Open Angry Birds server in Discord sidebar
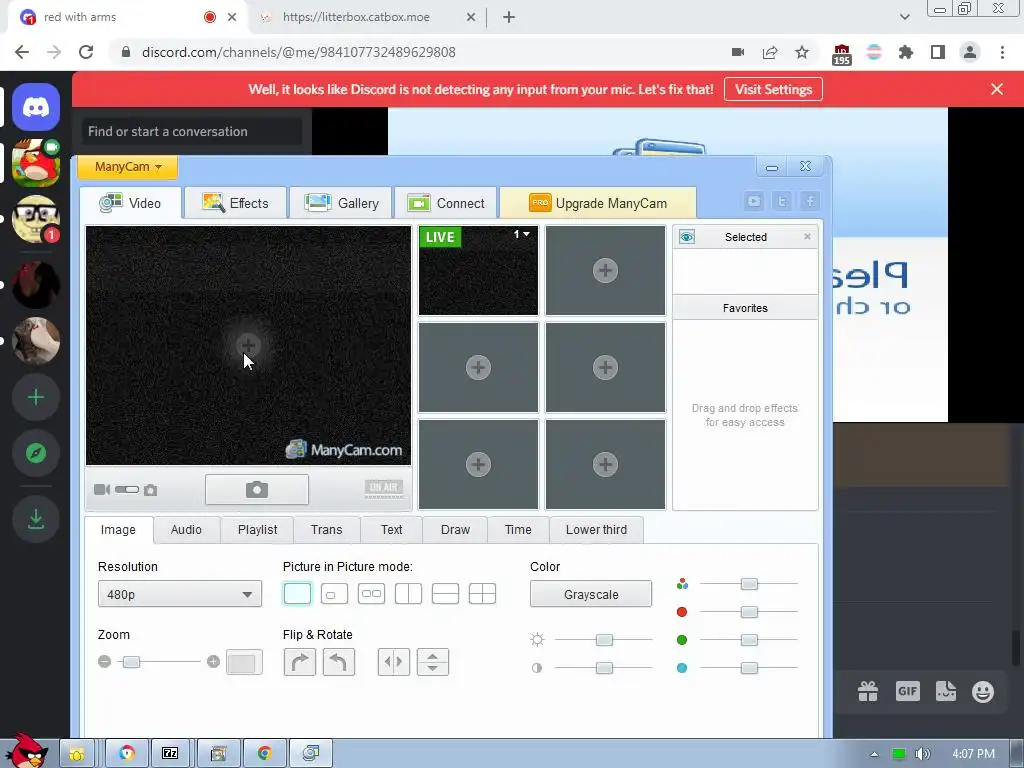Image resolution: width=1024 pixels, height=768 pixels. pyautogui.click(x=36, y=163)
